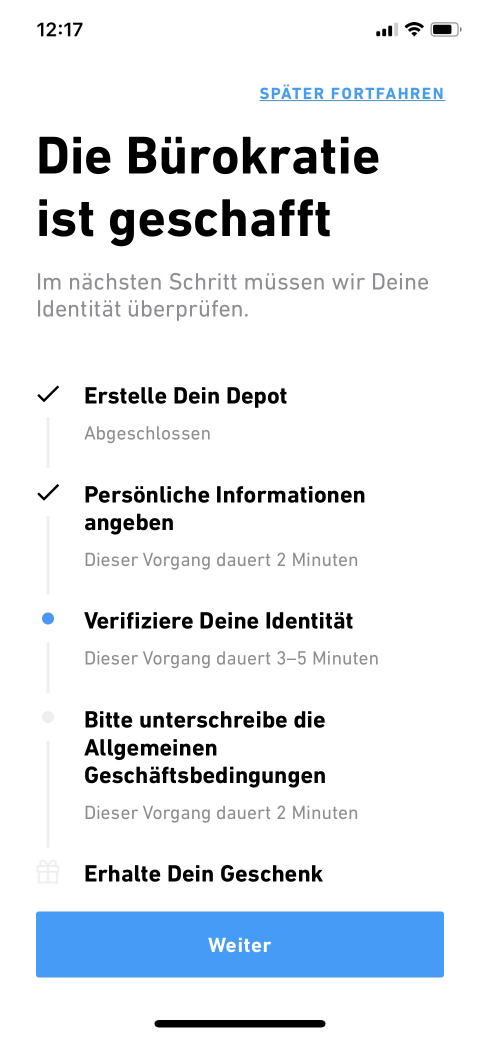Select the Erstelle Dein Depot step title
Screen dimensions: 480x1040
[x=186, y=396]
